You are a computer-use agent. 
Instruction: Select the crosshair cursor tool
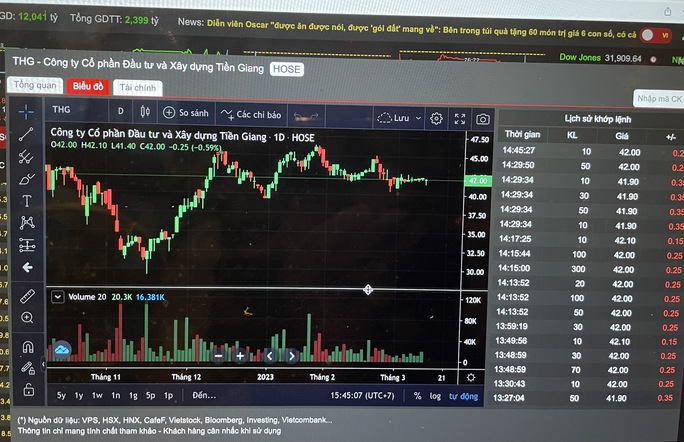coord(27,109)
